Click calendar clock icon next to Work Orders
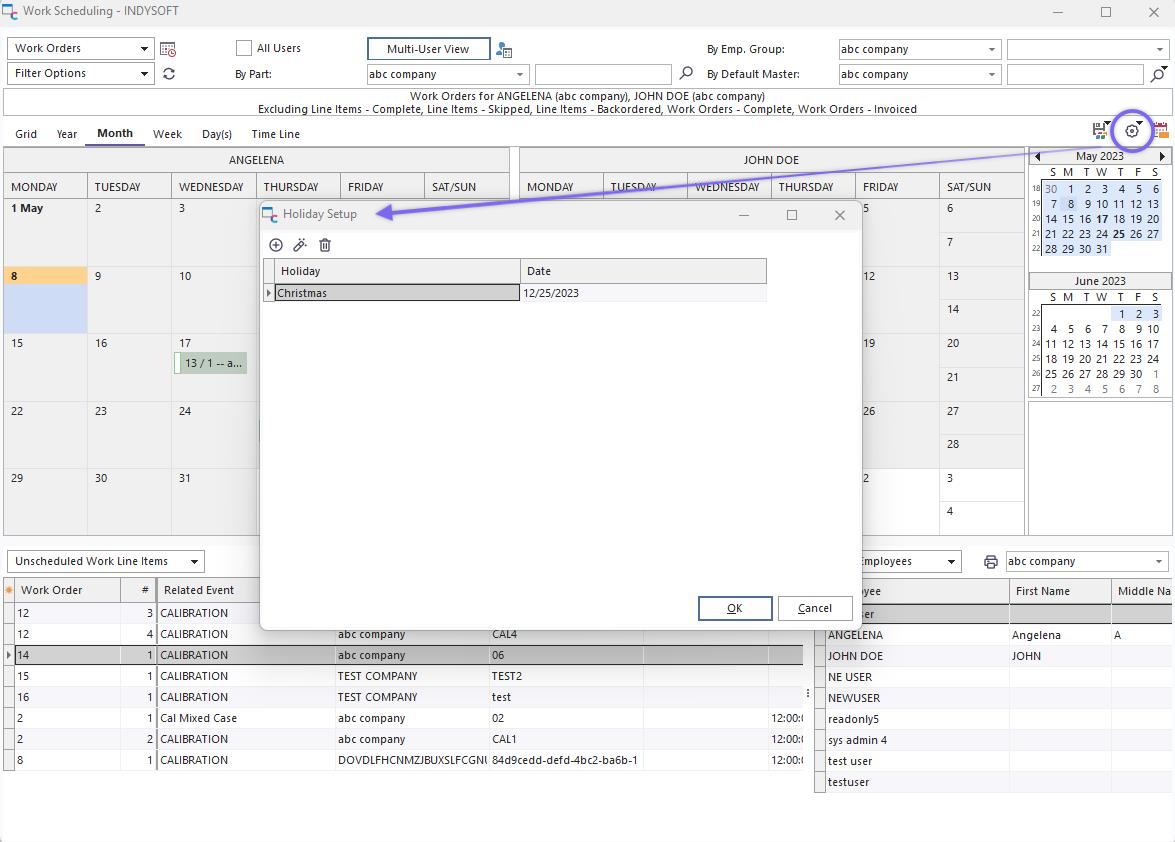 coord(168,49)
